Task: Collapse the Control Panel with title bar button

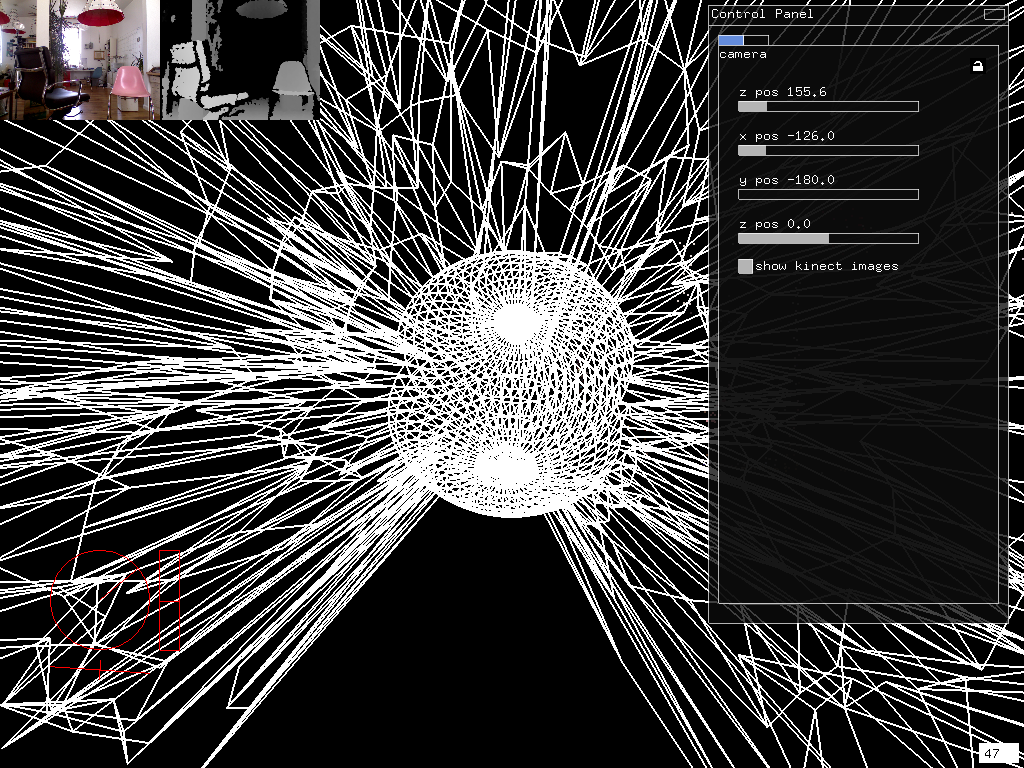Action: [994, 14]
